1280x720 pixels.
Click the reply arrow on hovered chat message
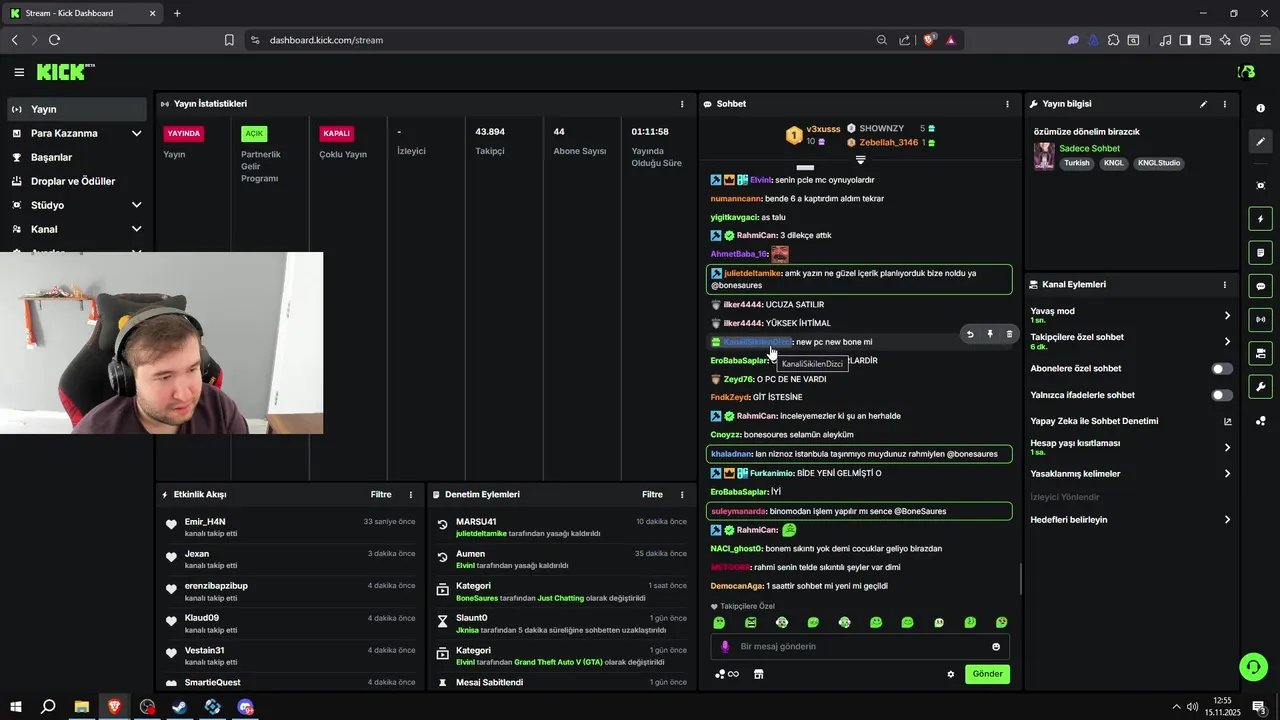[x=969, y=334]
